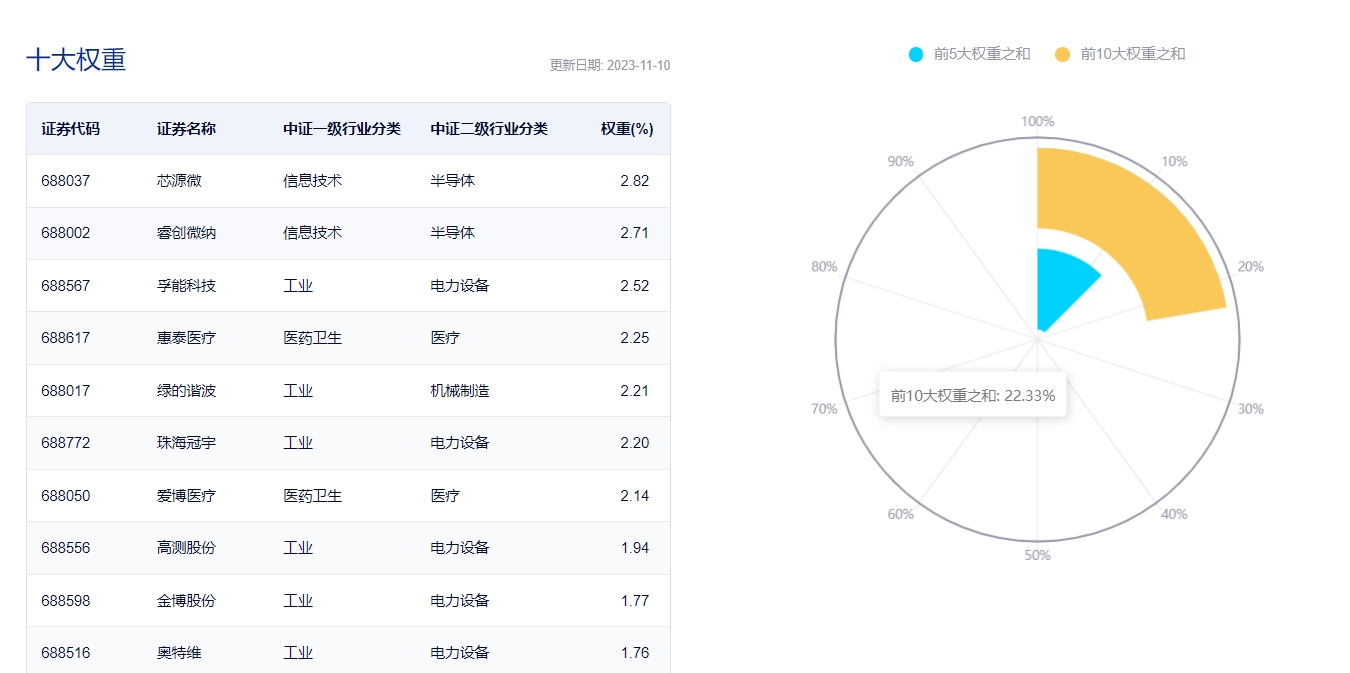The height and width of the screenshot is (673, 1350).
Task: Click the 爱博医疗 security name
Action: 186,496
